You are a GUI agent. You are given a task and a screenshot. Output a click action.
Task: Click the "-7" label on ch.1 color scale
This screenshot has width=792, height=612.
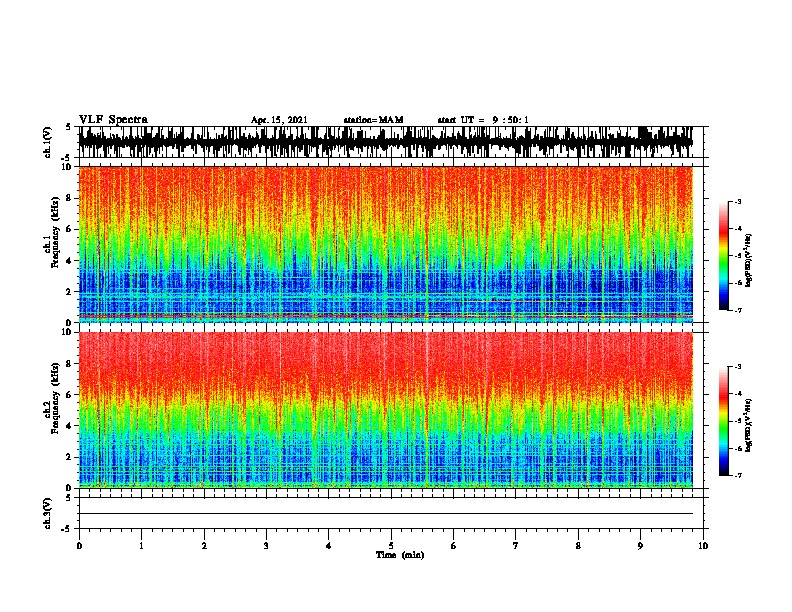(738, 310)
